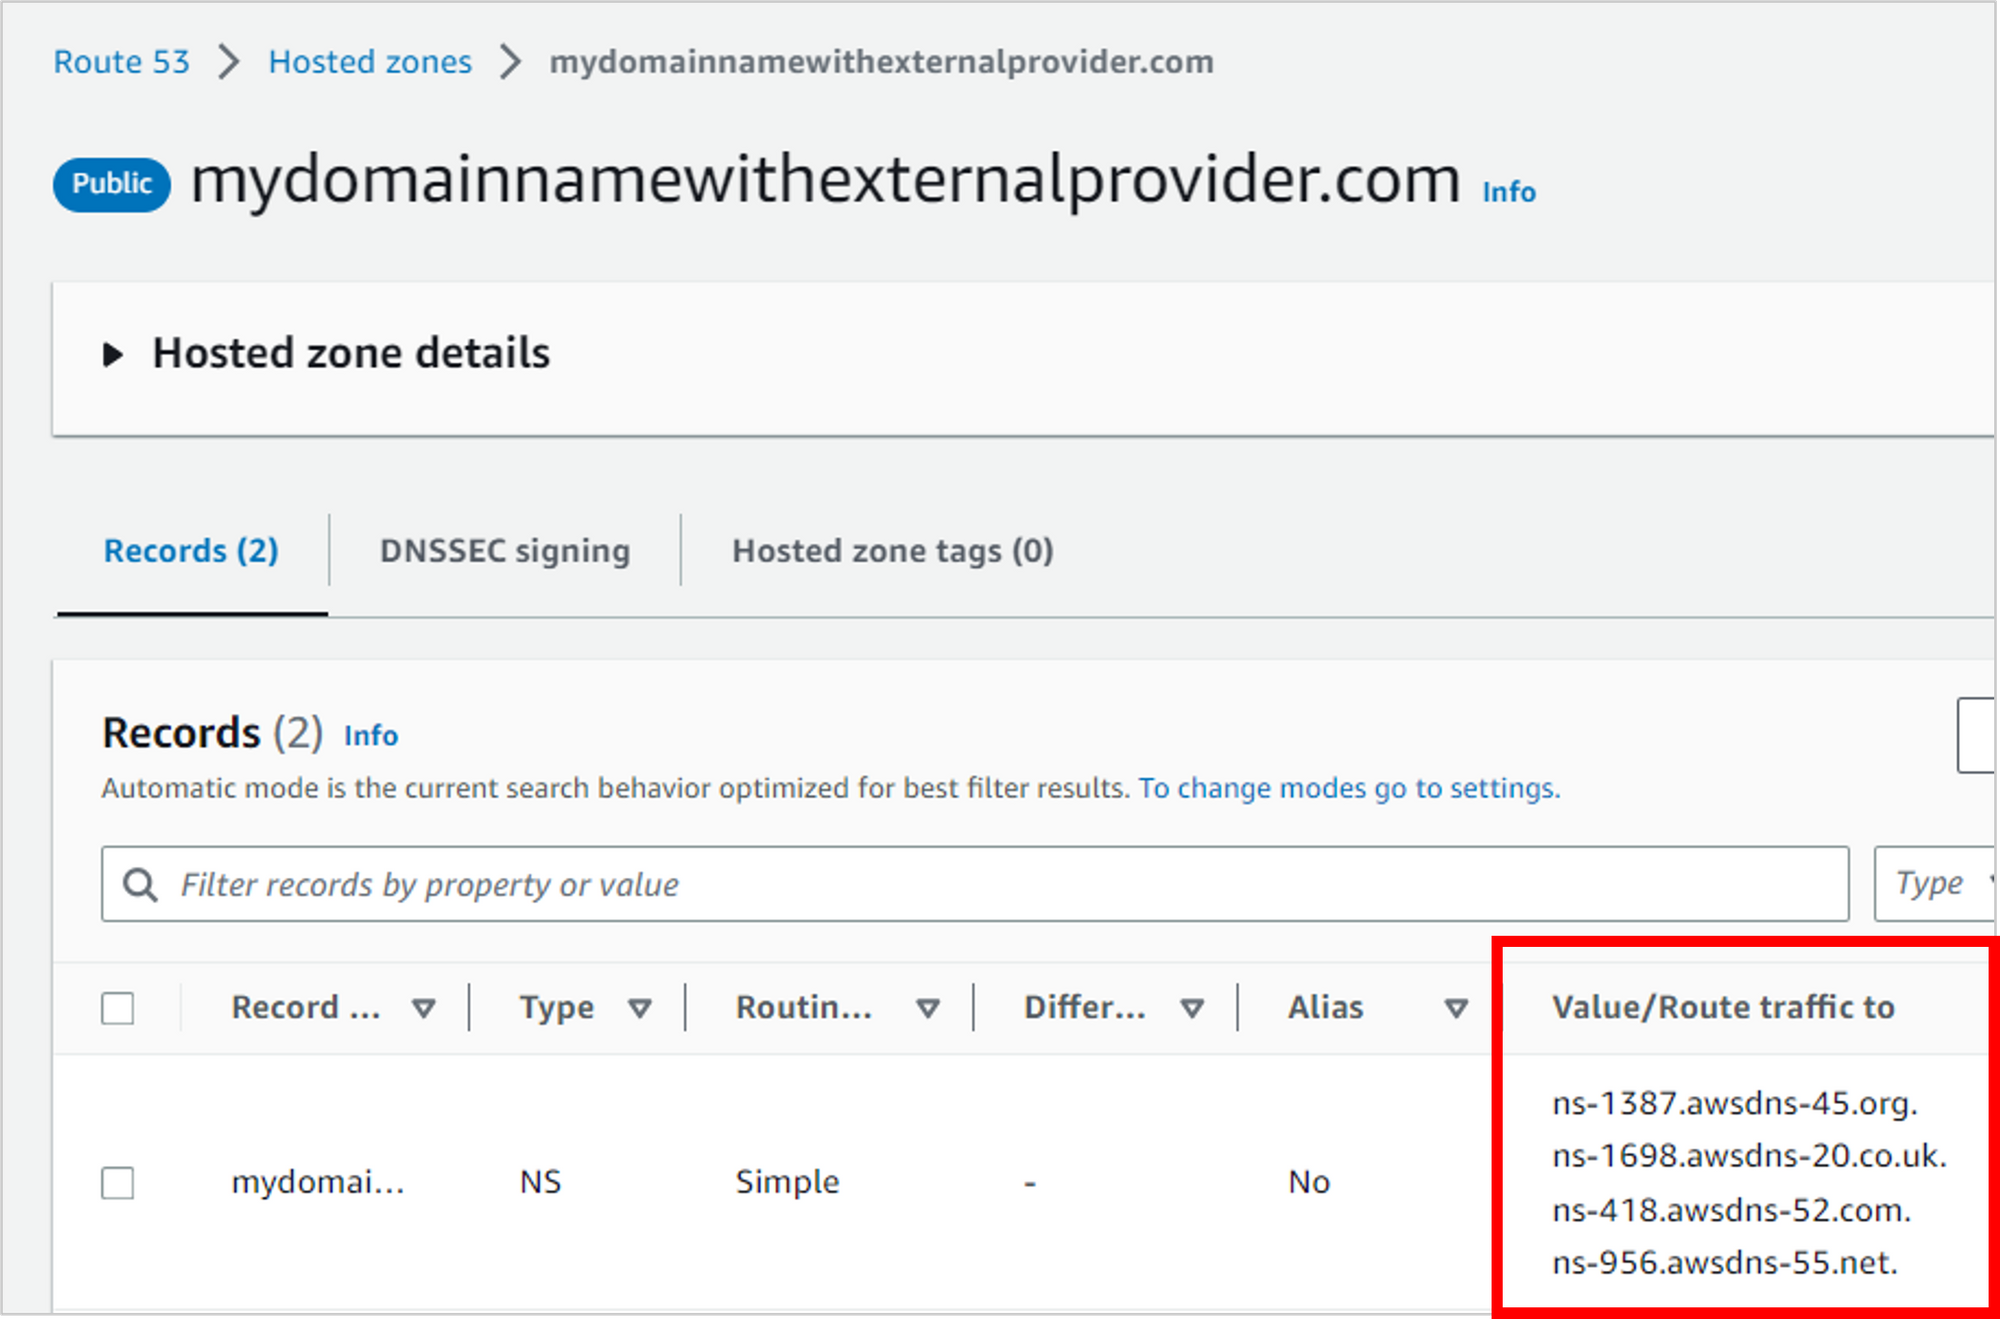Sort by Record name column arrow
The height and width of the screenshot is (1319, 2000).
click(x=424, y=1008)
